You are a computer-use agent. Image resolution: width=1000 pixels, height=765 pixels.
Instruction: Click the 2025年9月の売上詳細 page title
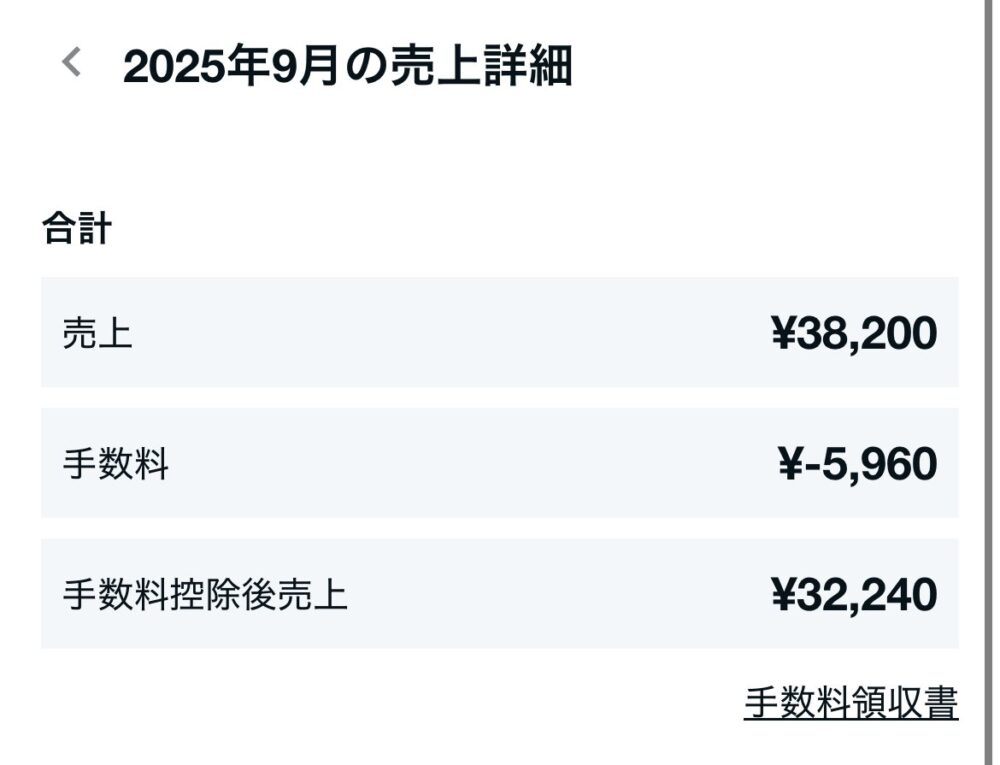tap(347, 66)
